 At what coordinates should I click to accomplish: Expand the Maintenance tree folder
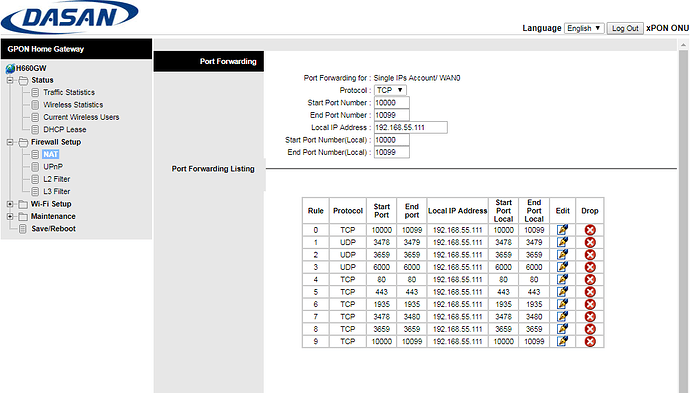coord(10,216)
